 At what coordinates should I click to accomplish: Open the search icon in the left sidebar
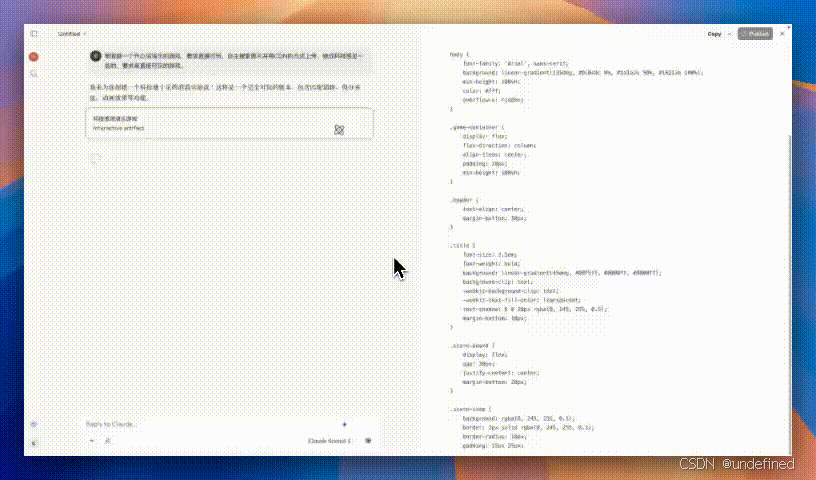click(x=34, y=74)
